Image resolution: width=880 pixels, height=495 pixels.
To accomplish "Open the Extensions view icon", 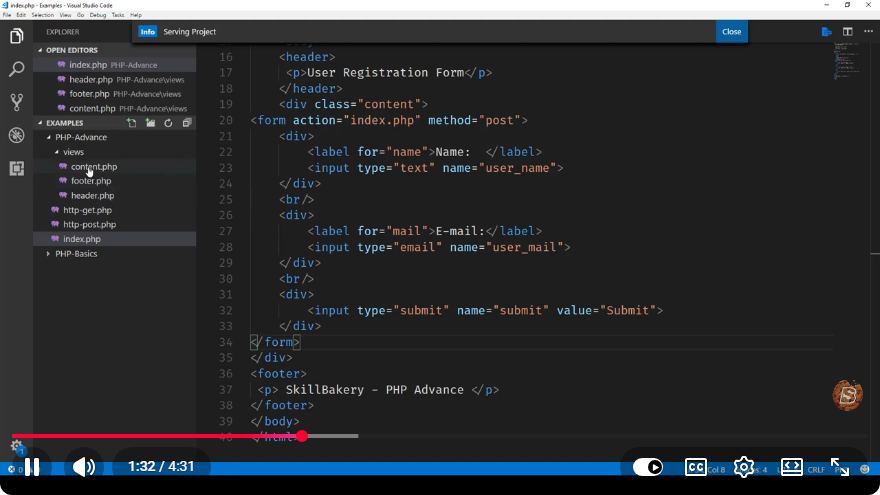I will (x=16, y=168).
